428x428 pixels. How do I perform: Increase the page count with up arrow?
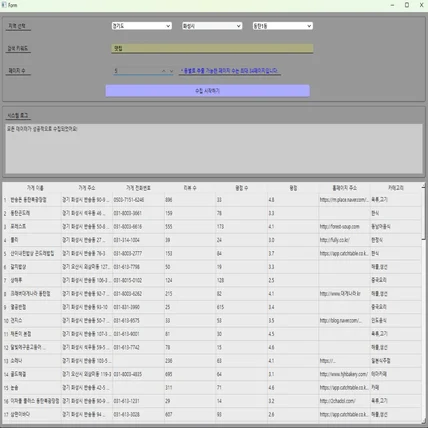164,71
